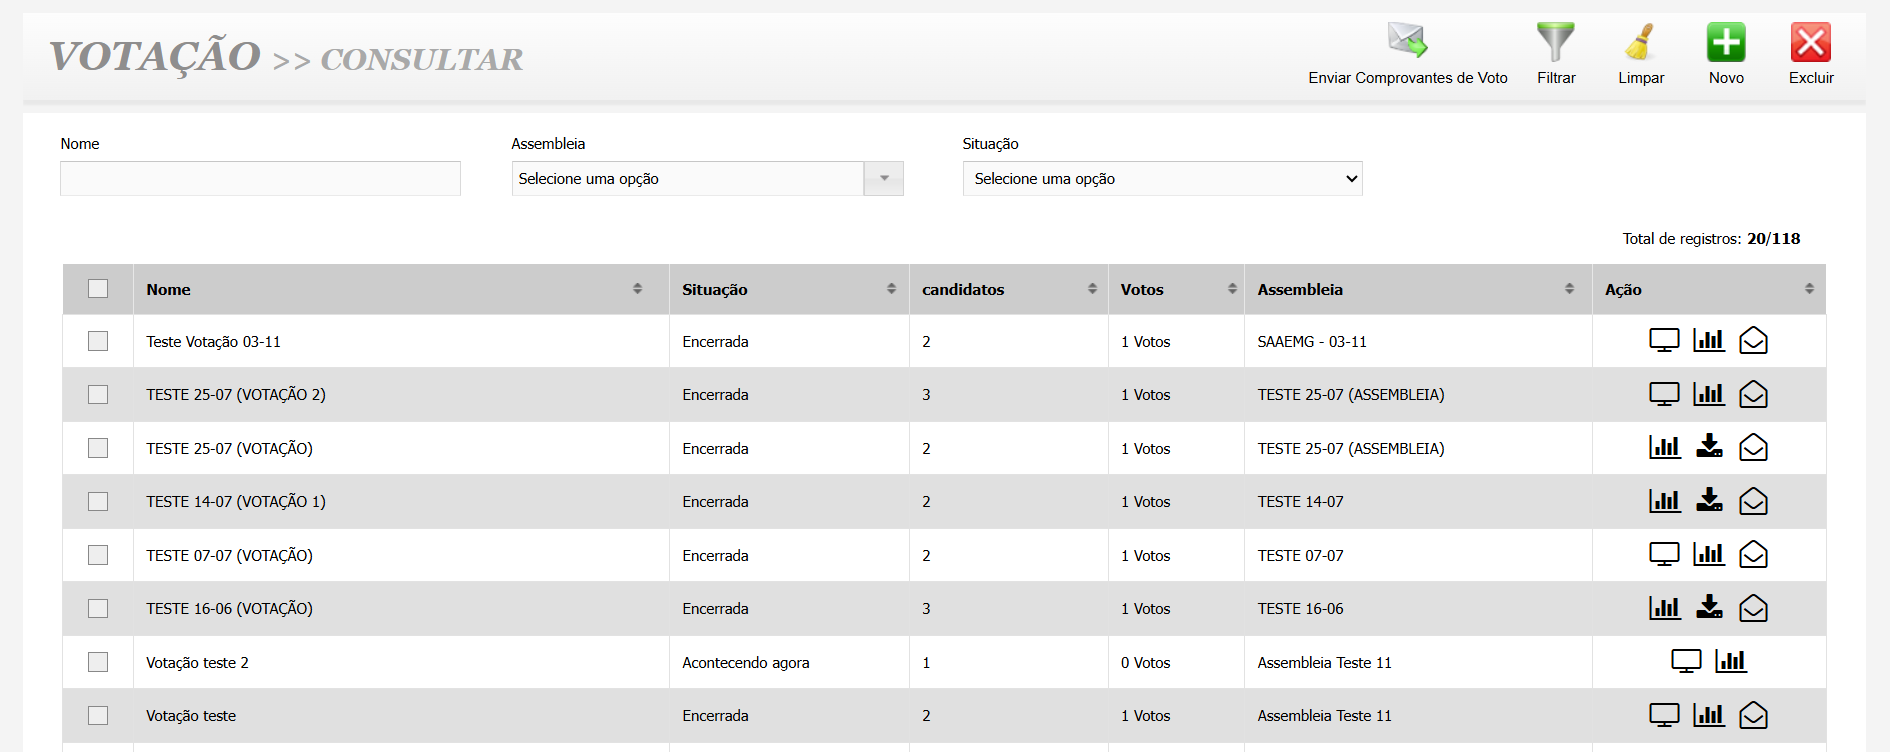Screen dimensions: 1890x752
Task: Sort table by Votos column header
Action: (x=1232, y=289)
